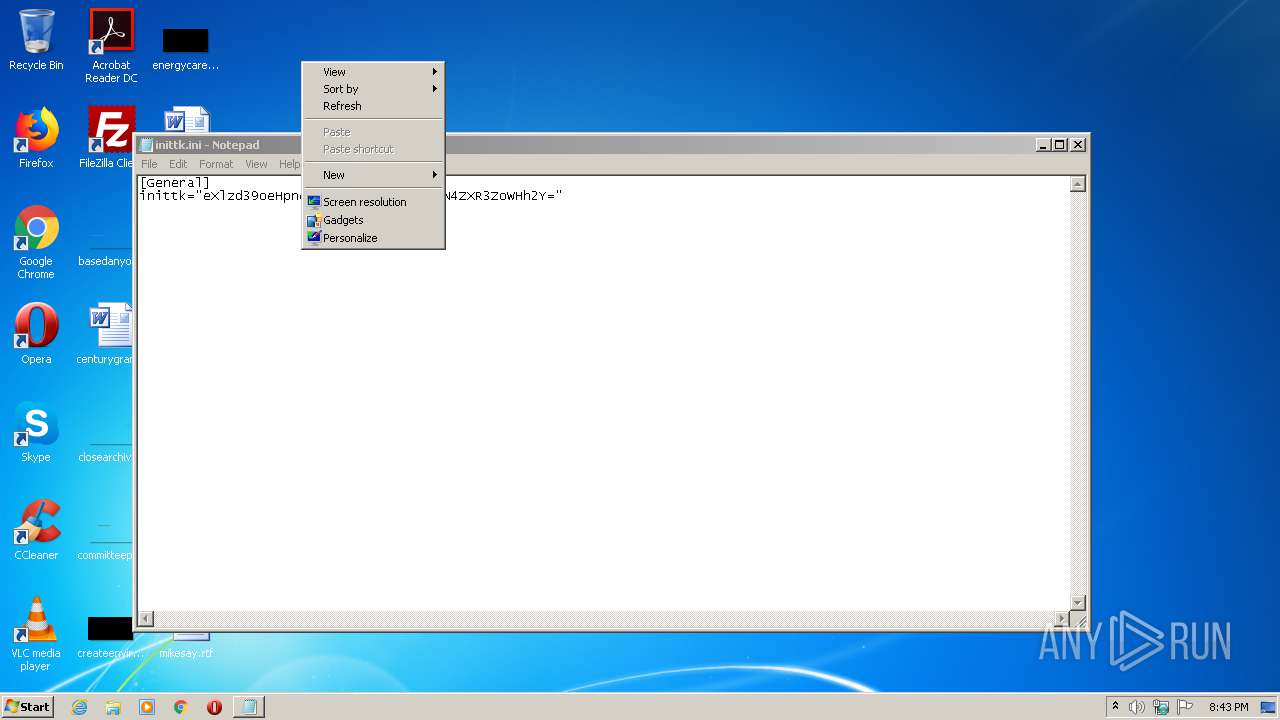Click the taskbar clock showing 8:43 PM
1280x720 pixels.
pyautogui.click(x=1228, y=707)
